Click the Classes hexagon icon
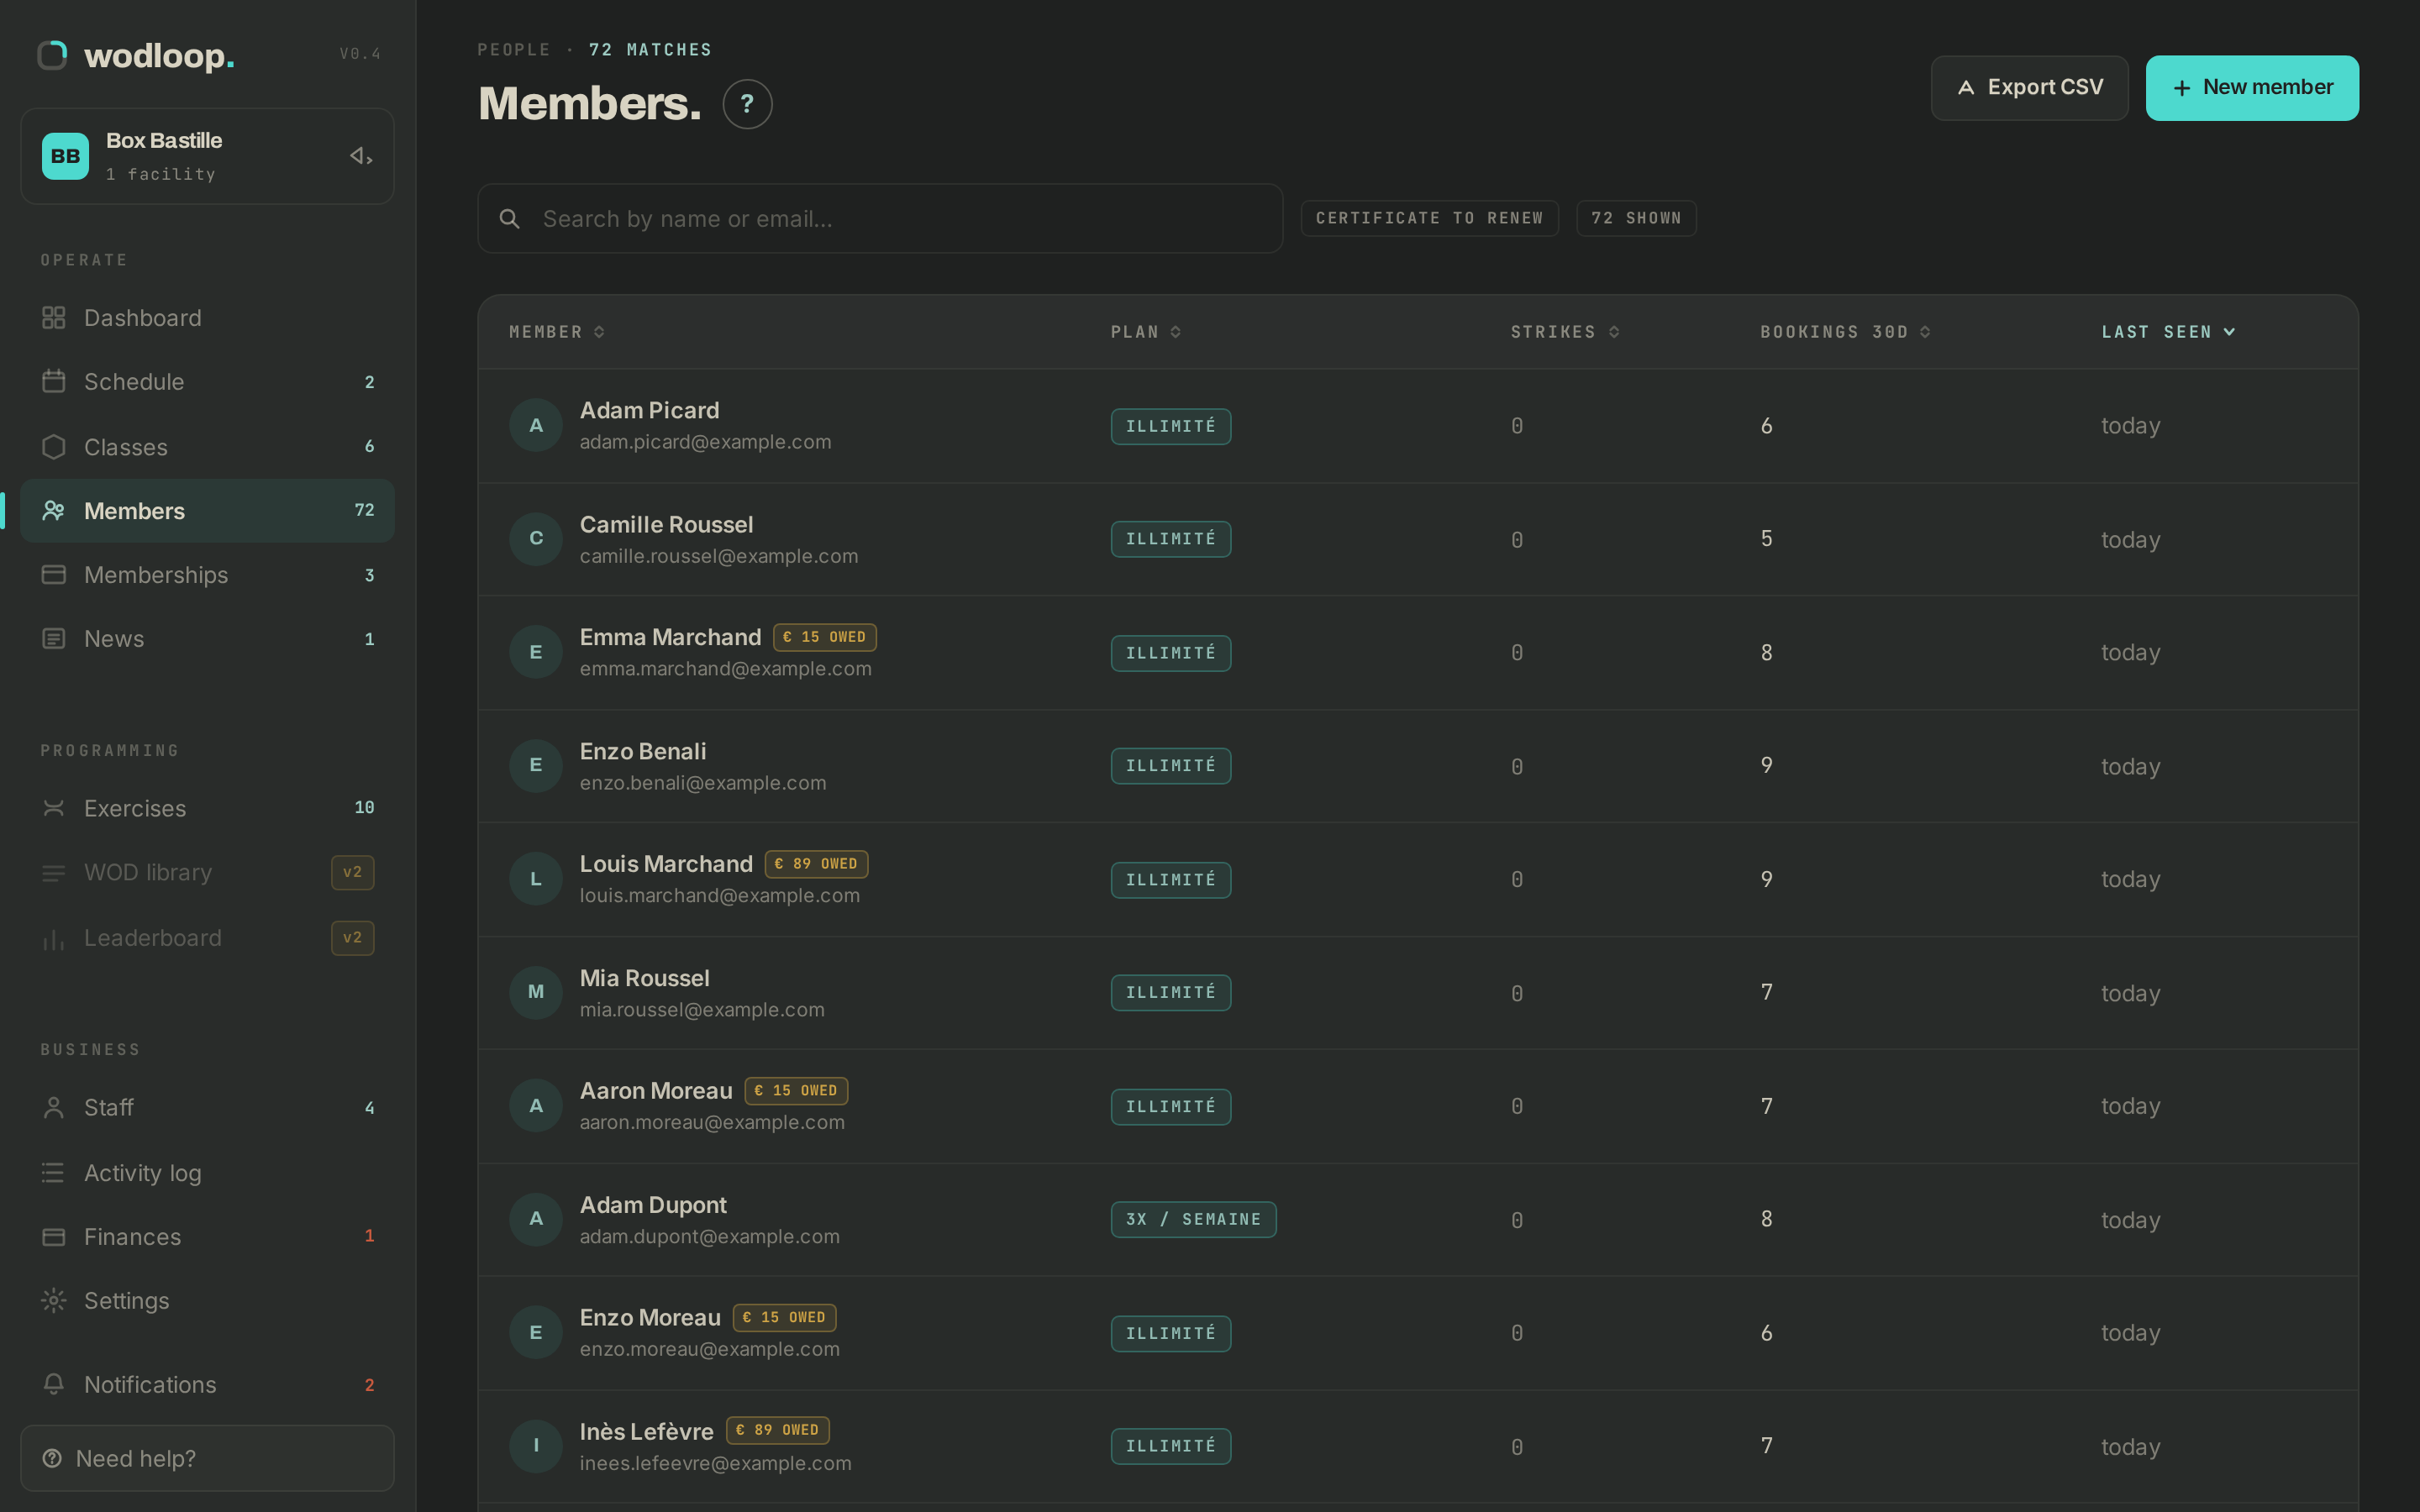This screenshot has height=1512, width=2420. click(x=54, y=447)
